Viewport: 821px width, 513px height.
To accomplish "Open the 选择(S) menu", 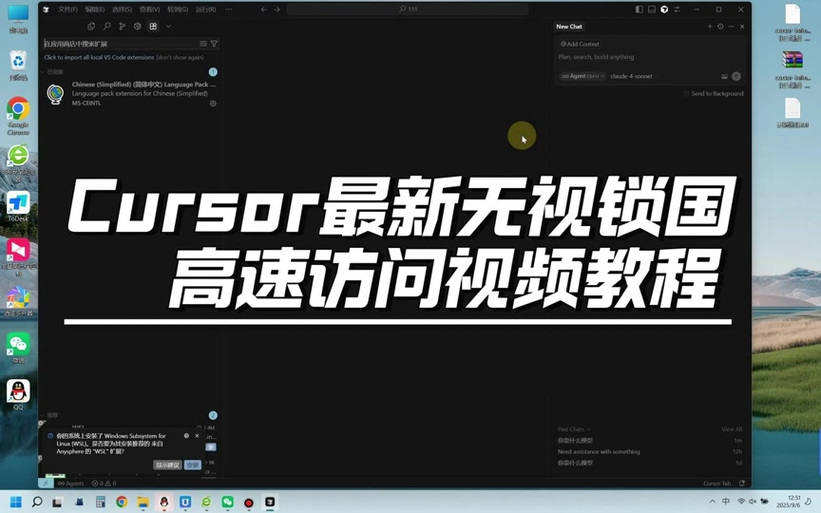I will tap(122, 9).
